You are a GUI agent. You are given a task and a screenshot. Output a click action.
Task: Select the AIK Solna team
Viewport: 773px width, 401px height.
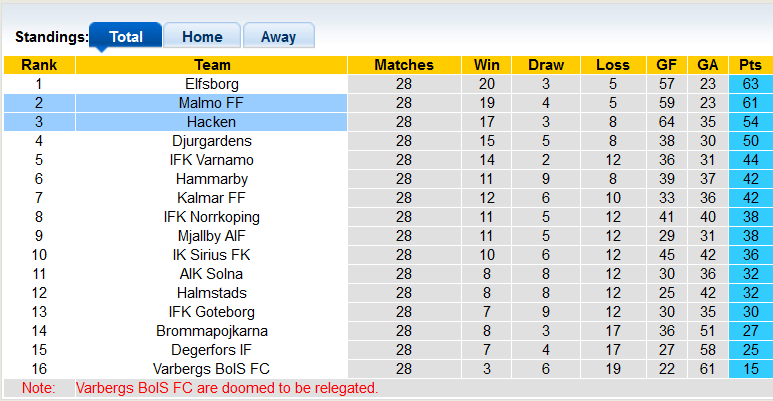[x=211, y=274]
